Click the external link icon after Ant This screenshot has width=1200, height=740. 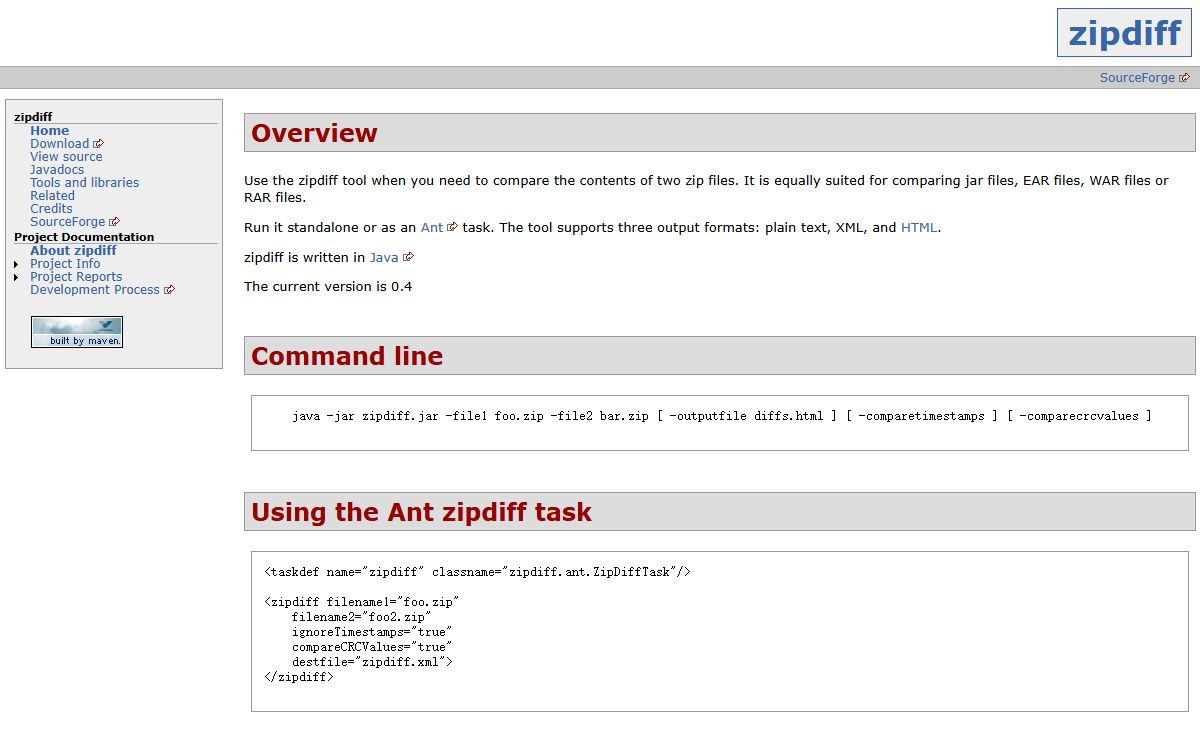point(453,227)
